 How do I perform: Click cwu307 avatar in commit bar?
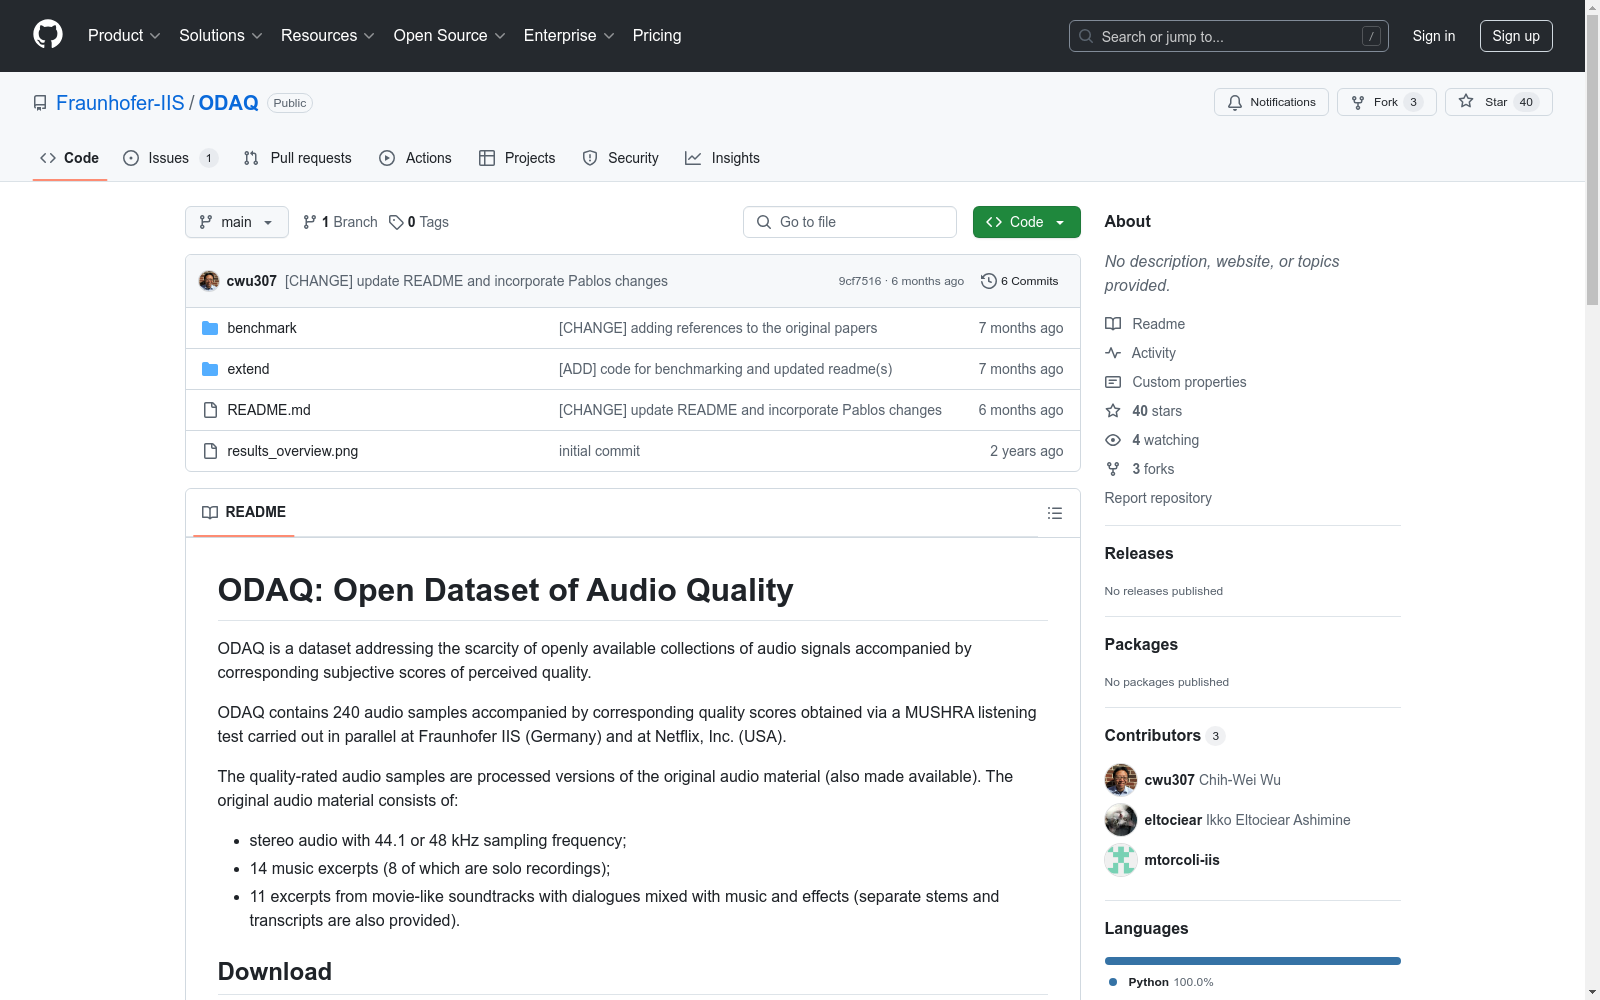pos(209,281)
